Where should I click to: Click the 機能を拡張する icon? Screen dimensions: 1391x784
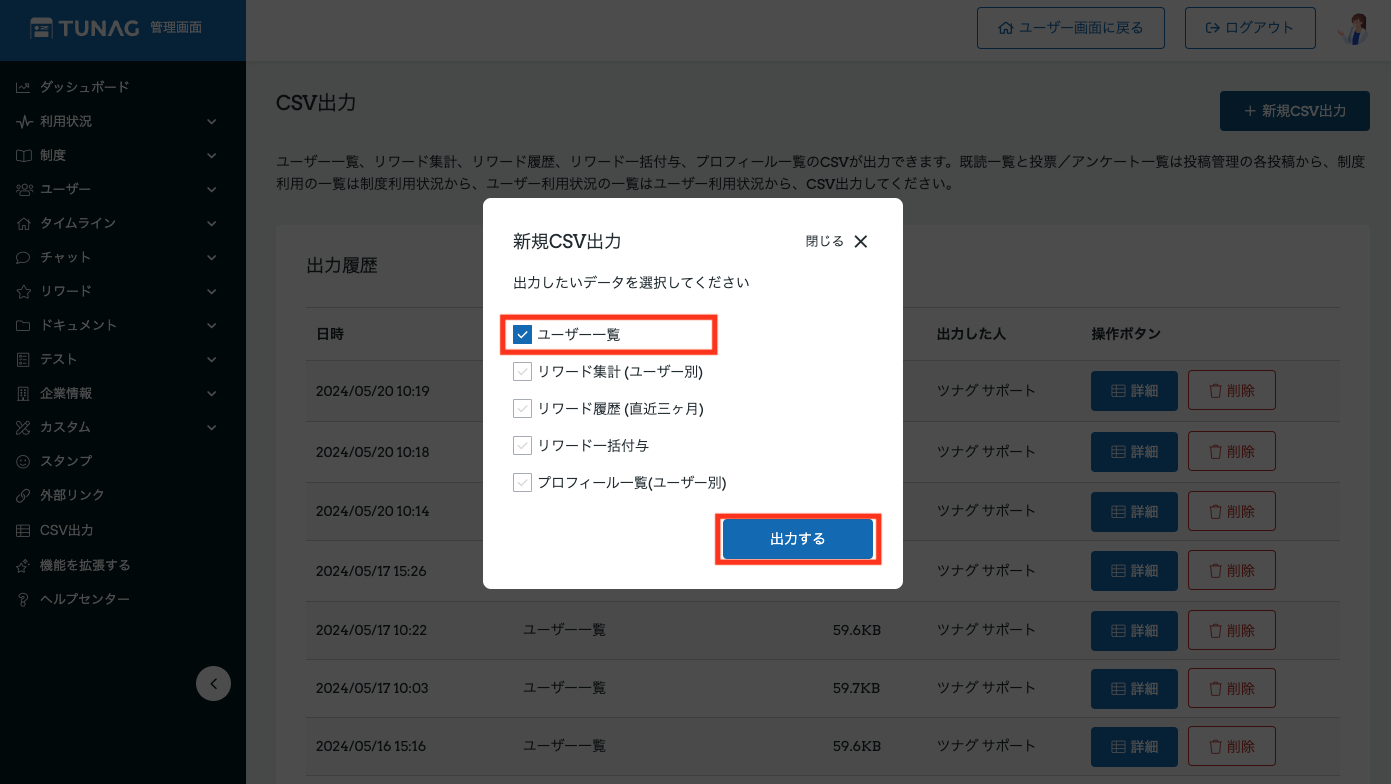23,566
